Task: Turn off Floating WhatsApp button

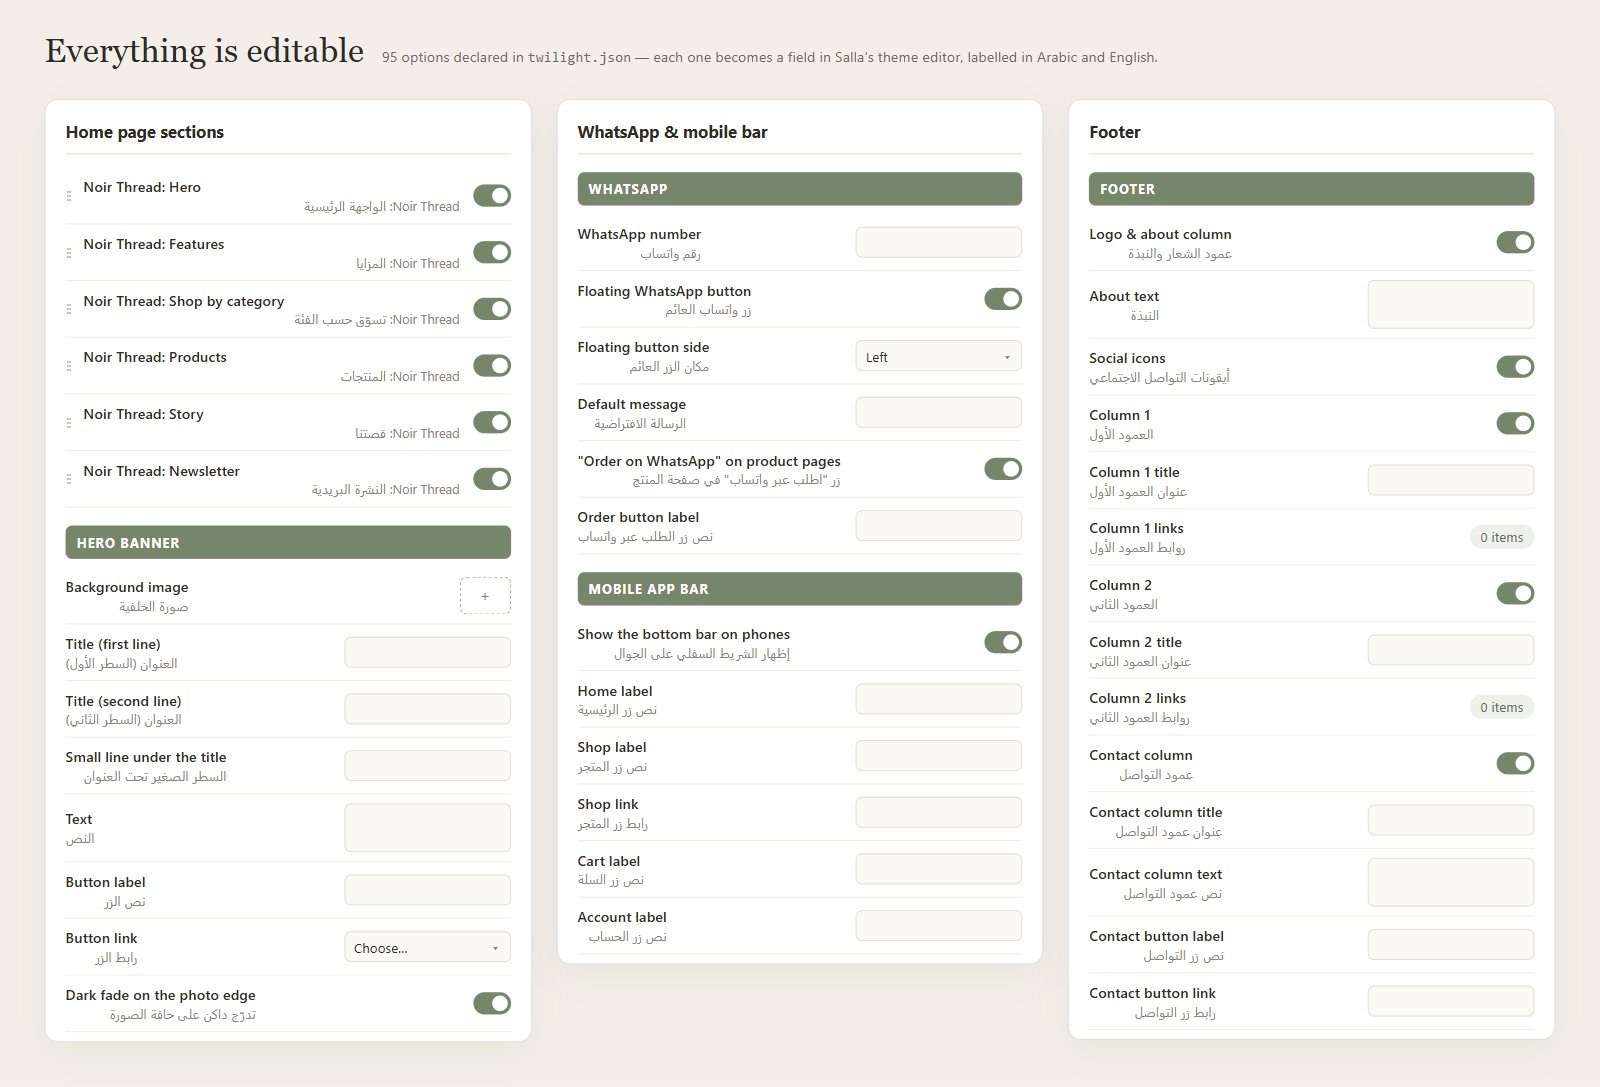Action: (x=1003, y=299)
